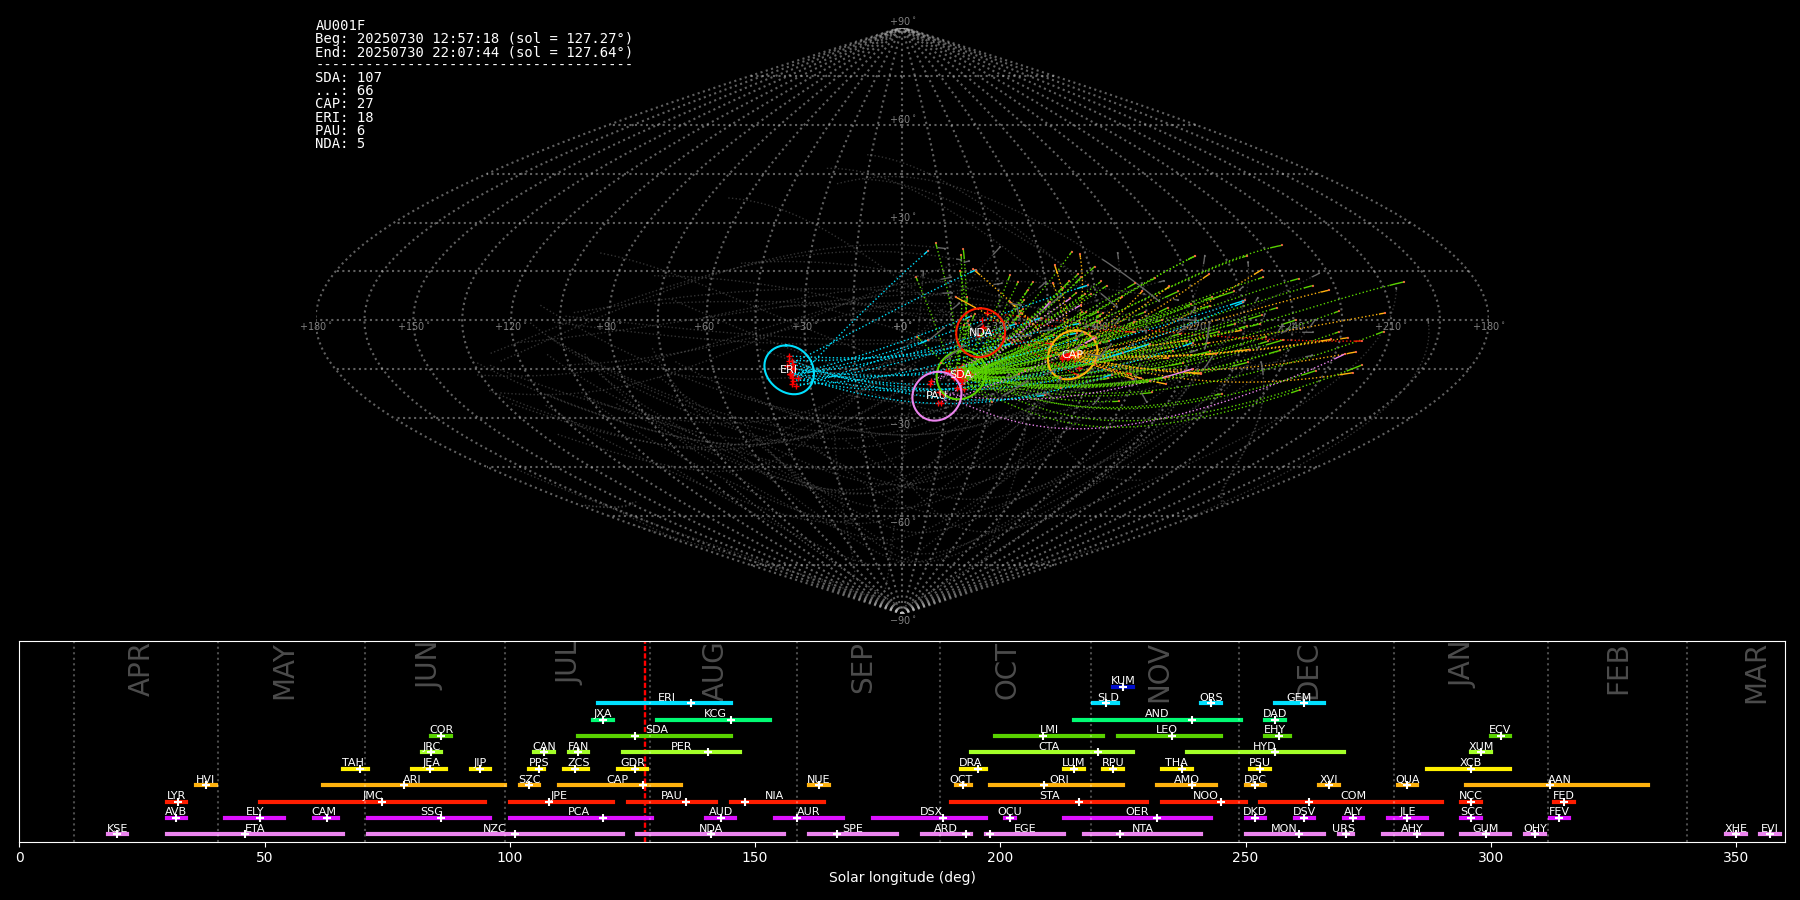The width and height of the screenshot is (1800, 900).
Task: Select the DRA shower bar in timeline
Action: [x=973, y=769]
